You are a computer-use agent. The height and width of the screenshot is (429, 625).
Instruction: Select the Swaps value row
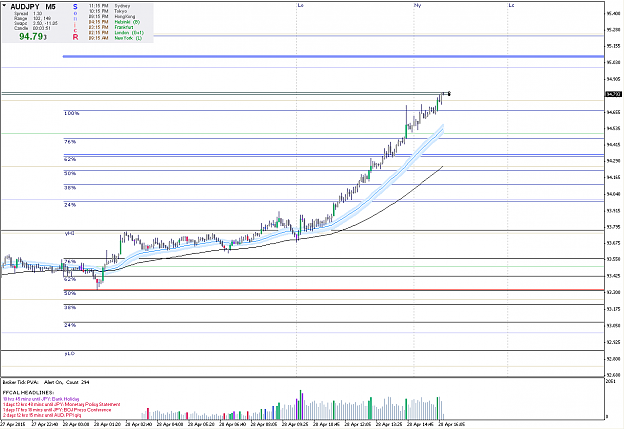35,23
